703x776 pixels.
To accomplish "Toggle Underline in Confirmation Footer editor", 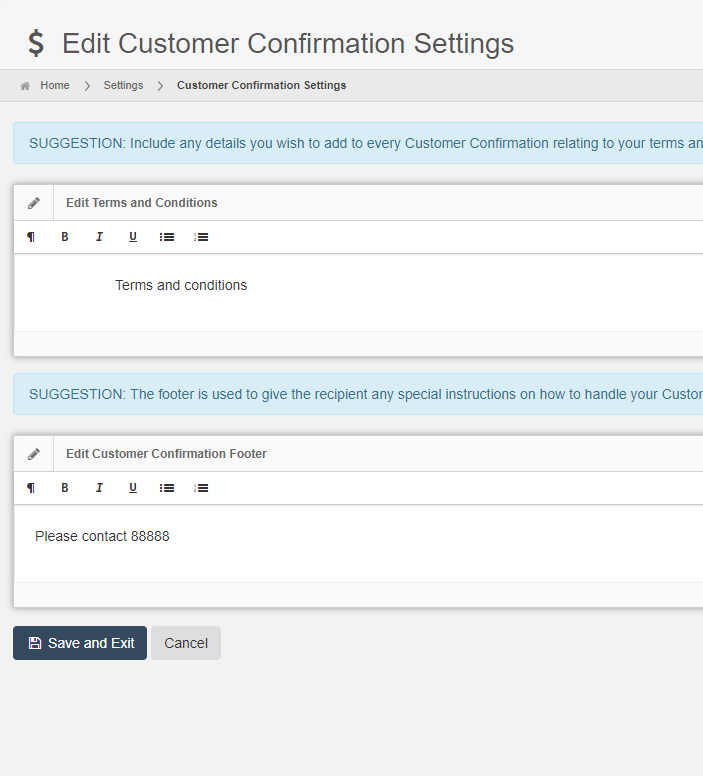I will coord(133,488).
